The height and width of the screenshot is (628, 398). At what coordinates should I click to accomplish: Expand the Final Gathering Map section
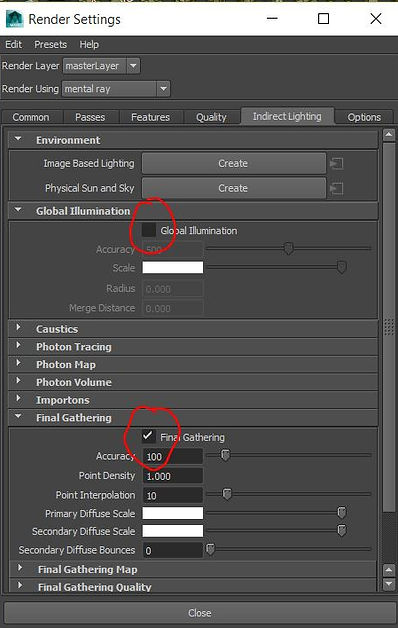20,568
